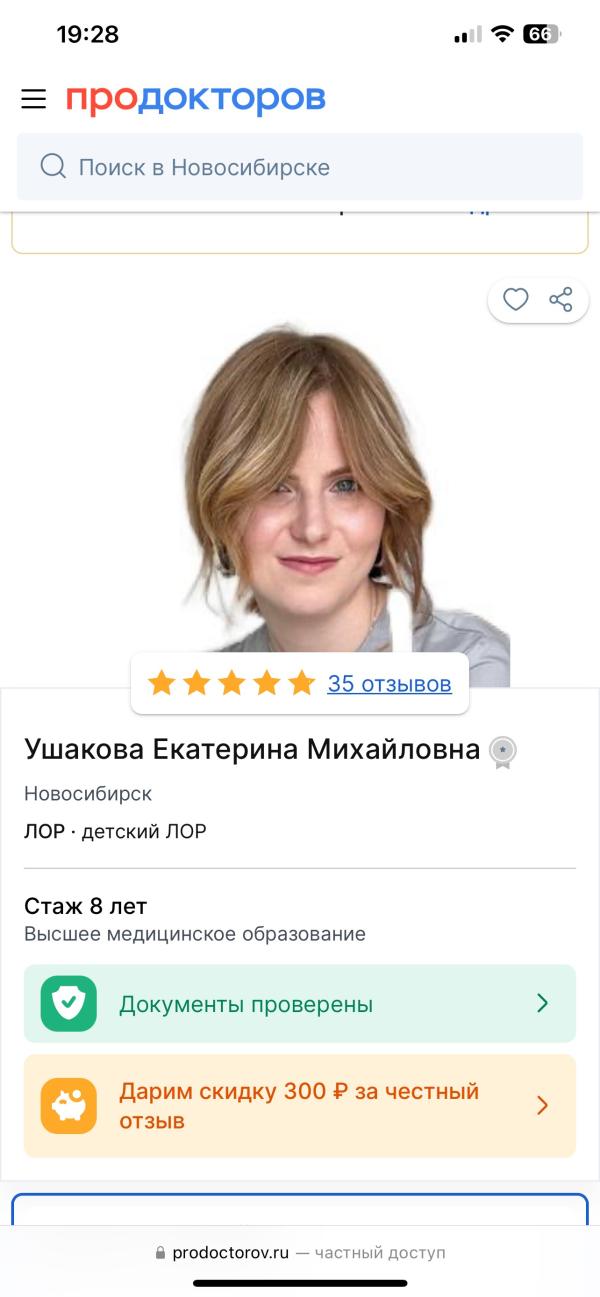Tap the green shield verified icon
This screenshot has width=600, height=1297.
pos(69,1004)
